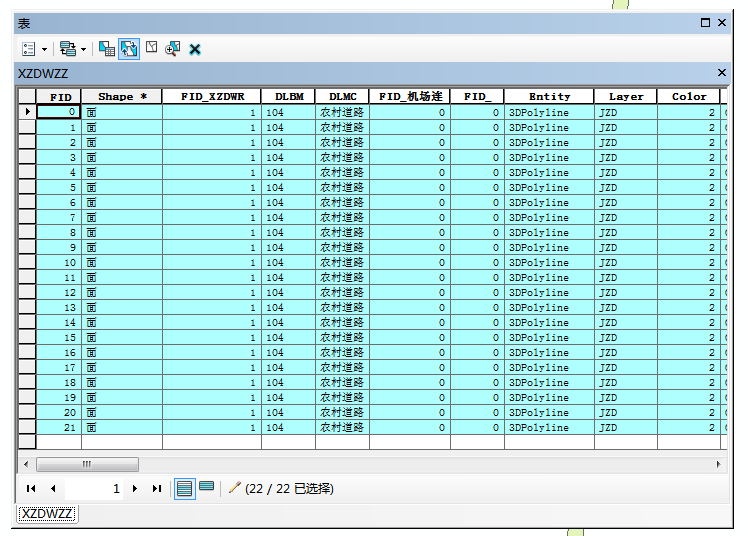Expand the Related Tables dropdown arrow

coord(83,48)
